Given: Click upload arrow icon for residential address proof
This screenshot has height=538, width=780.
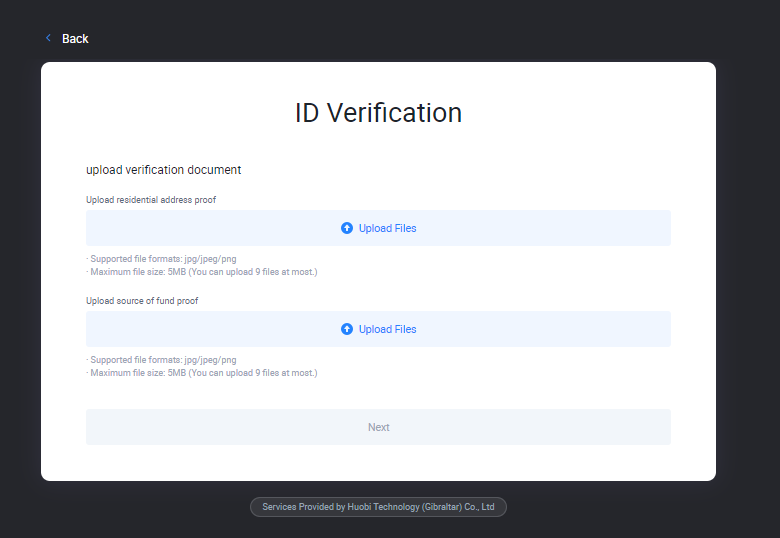Looking at the screenshot, I should point(347,228).
